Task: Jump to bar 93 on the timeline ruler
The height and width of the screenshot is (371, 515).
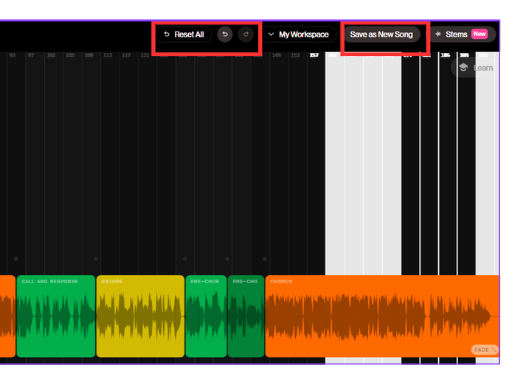Action: point(12,55)
